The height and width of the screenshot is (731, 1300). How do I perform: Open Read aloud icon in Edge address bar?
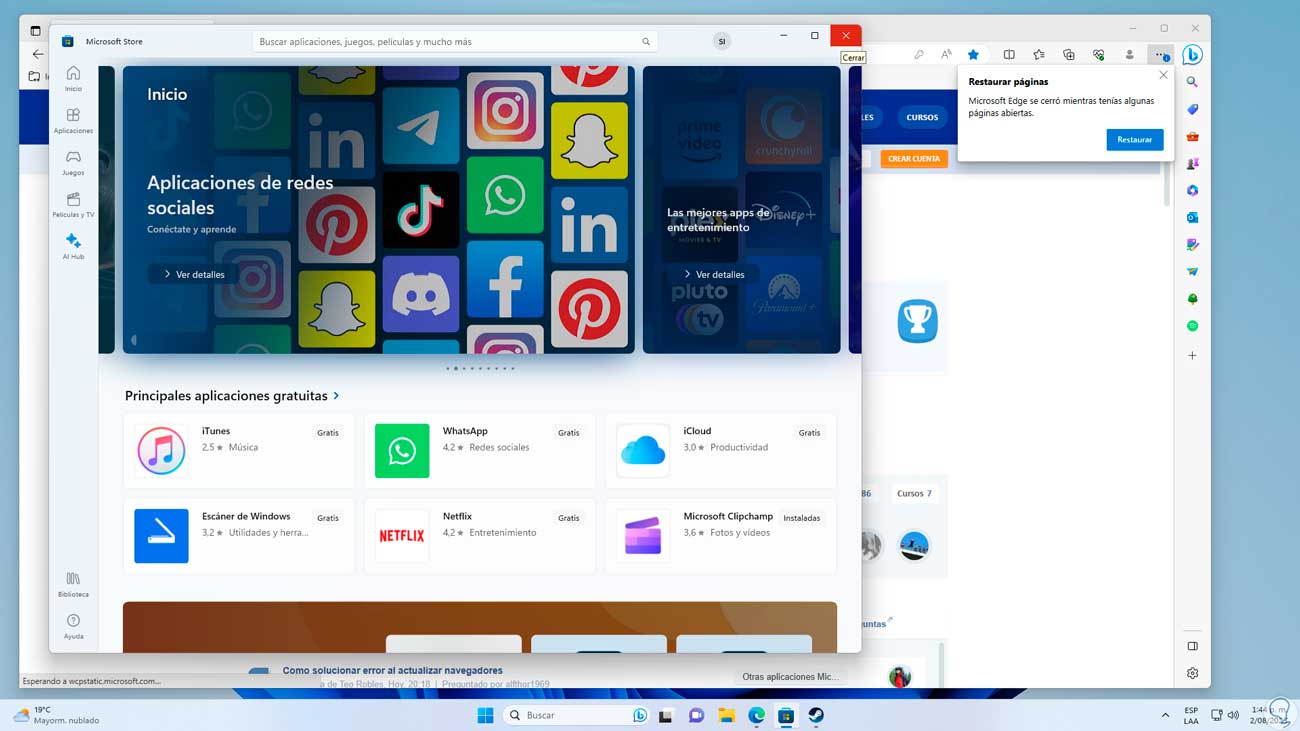pos(946,55)
